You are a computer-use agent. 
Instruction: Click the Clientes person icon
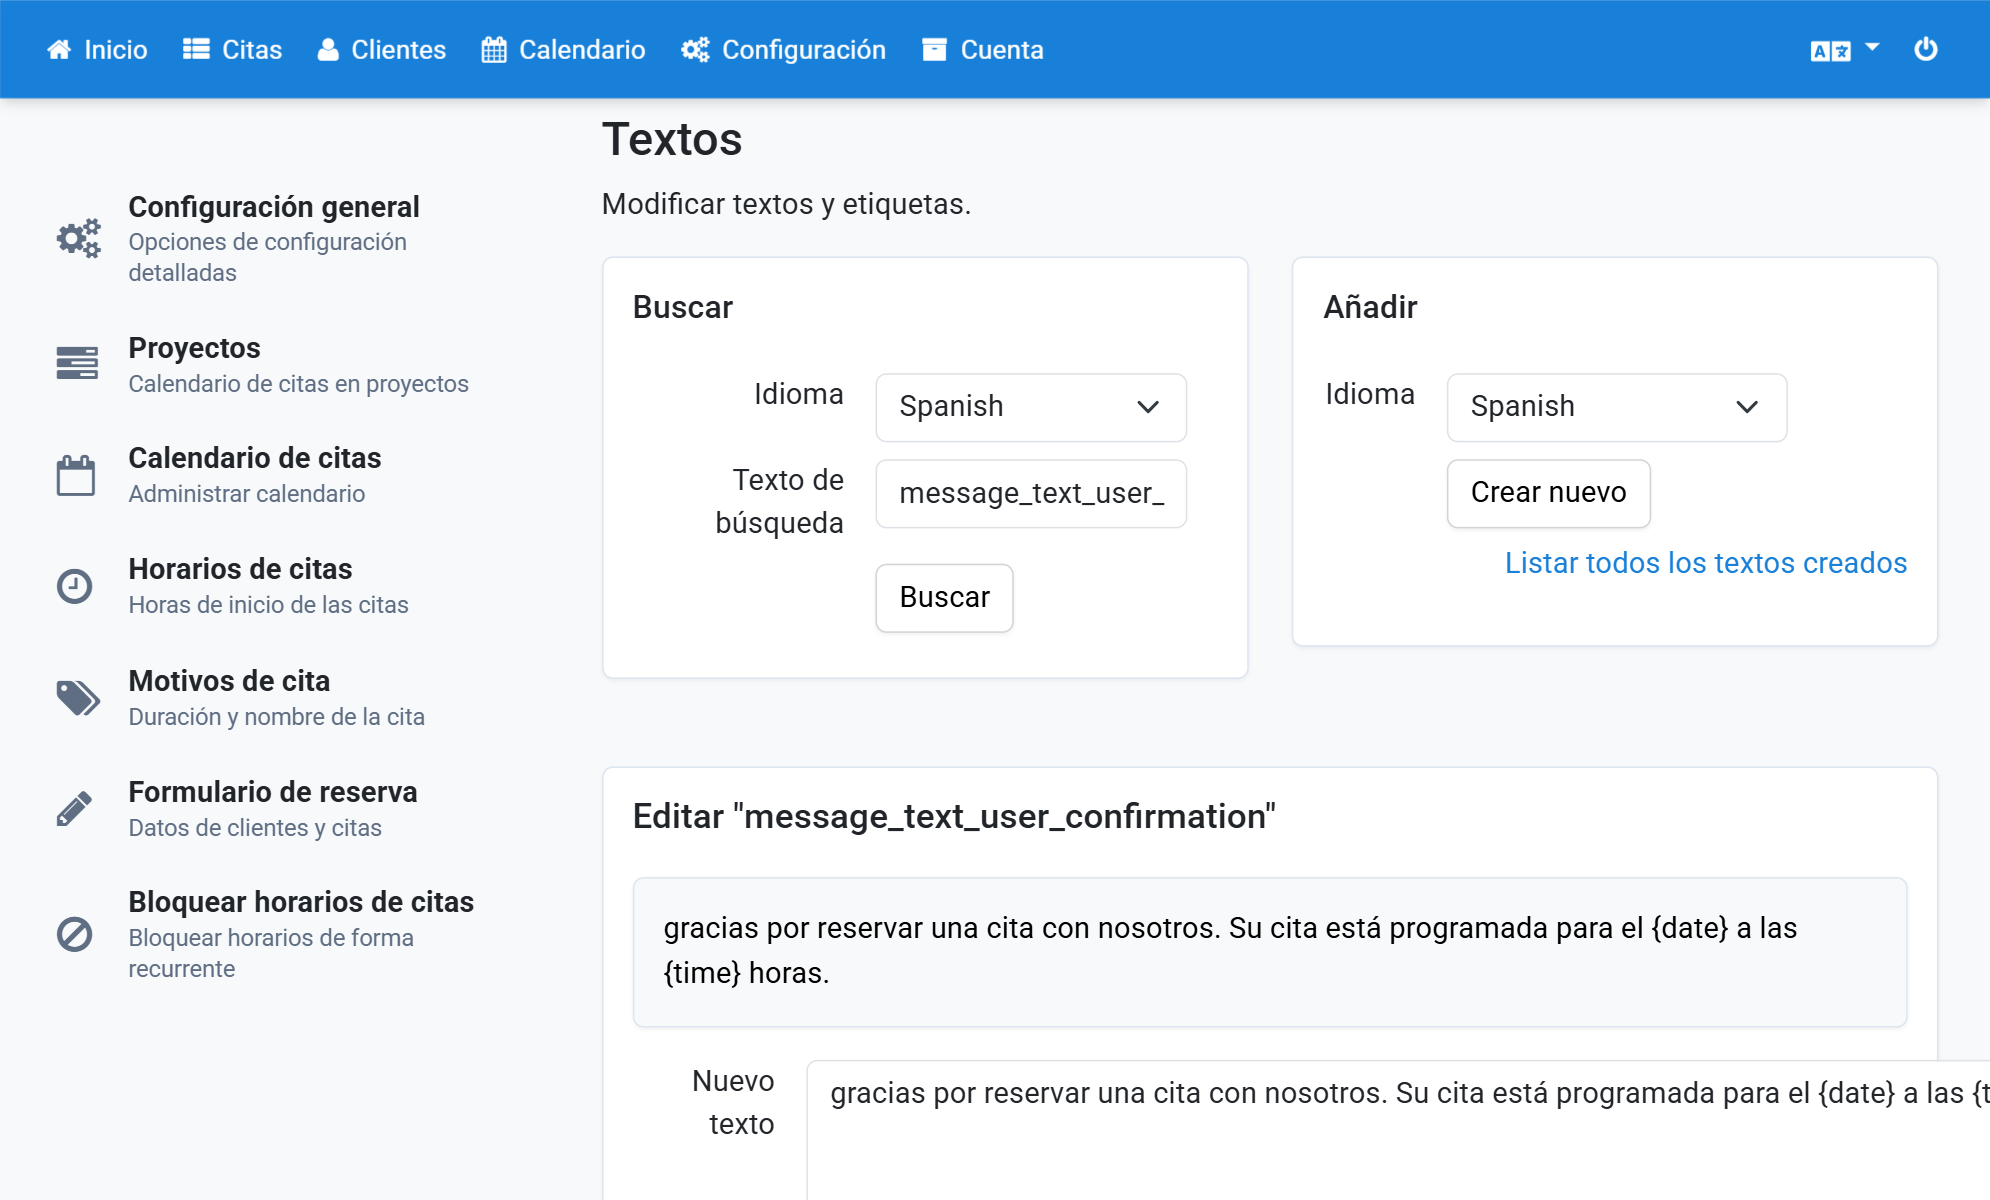tap(328, 49)
